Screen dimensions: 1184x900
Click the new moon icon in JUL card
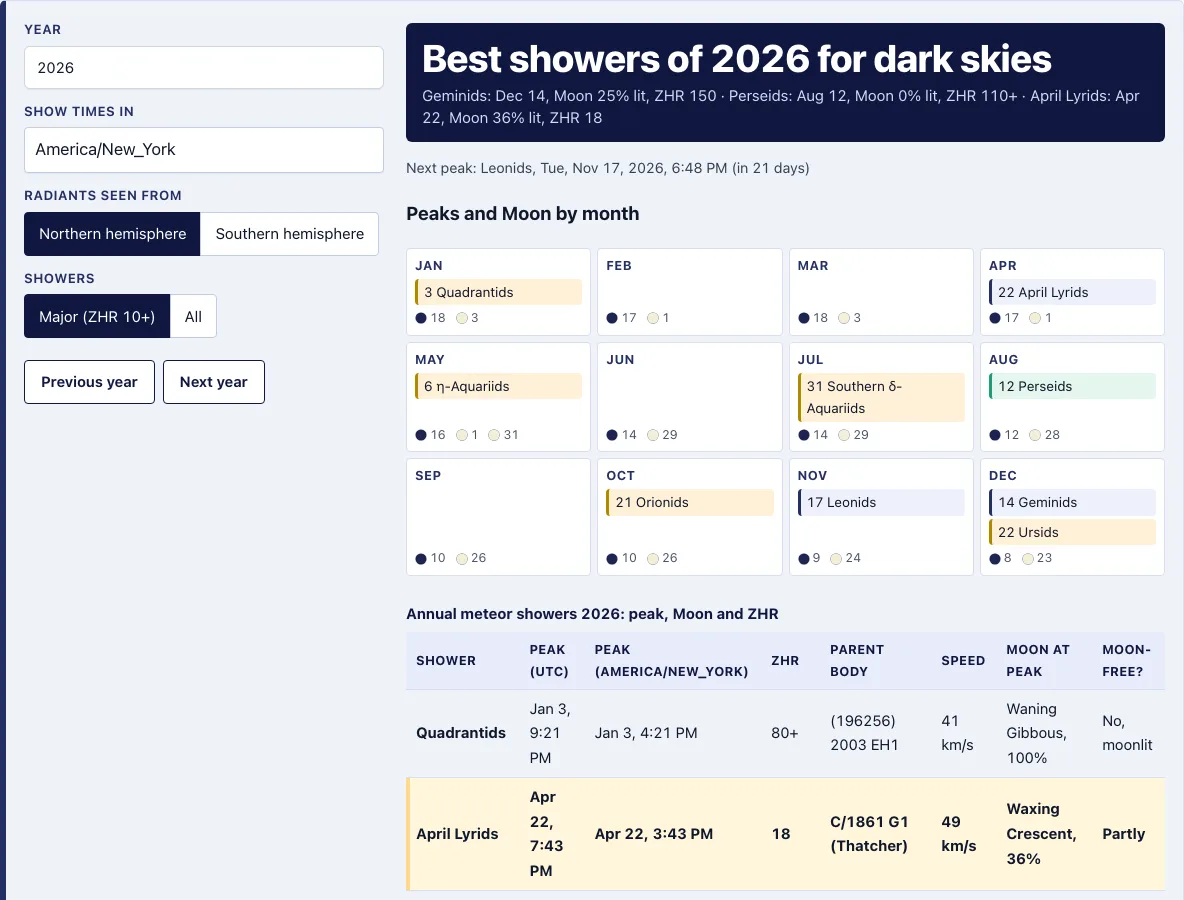click(x=804, y=435)
